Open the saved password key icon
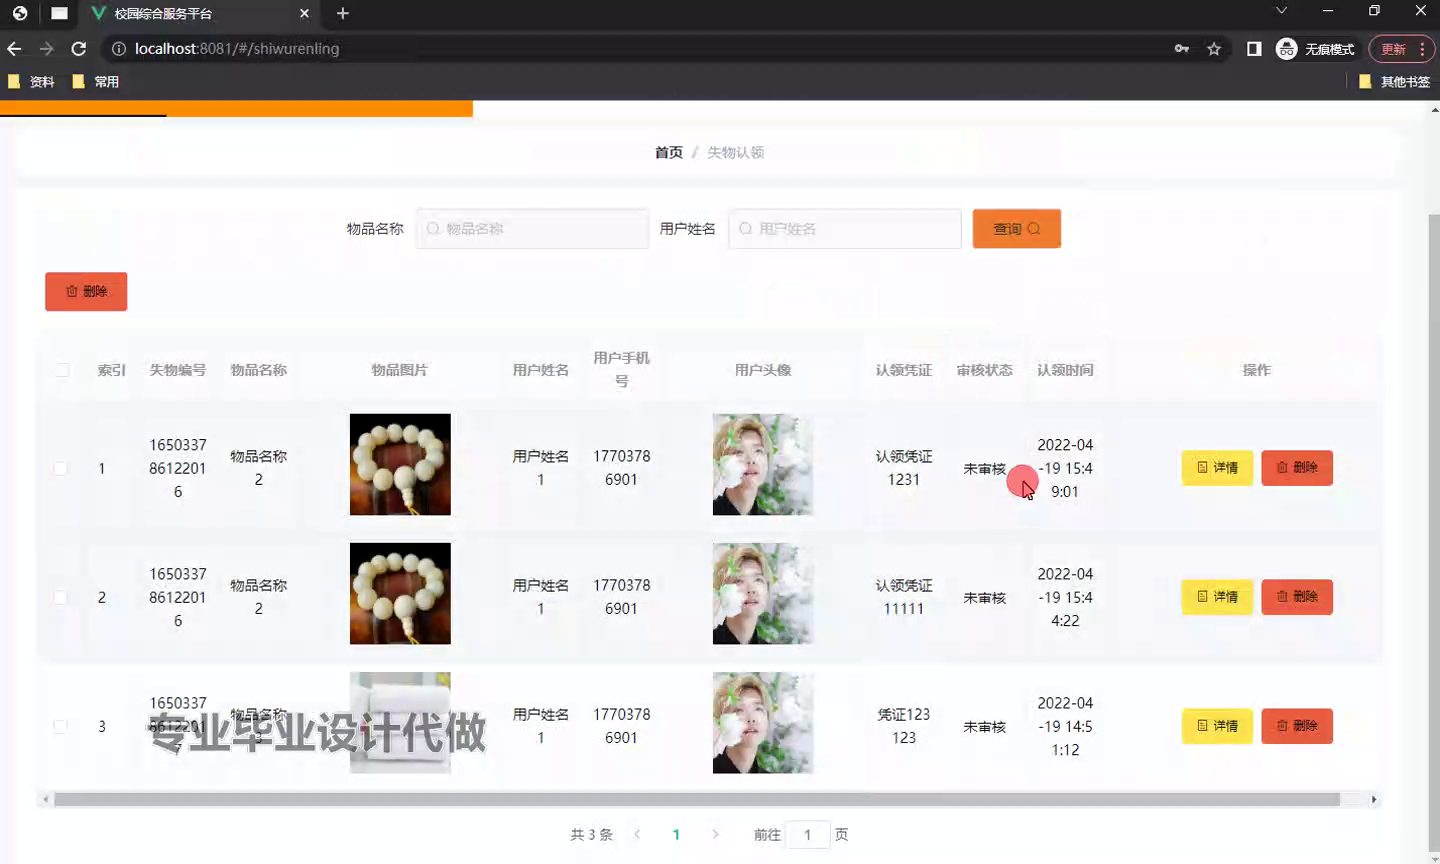Viewport: 1440px width, 864px height. tap(1182, 48)
